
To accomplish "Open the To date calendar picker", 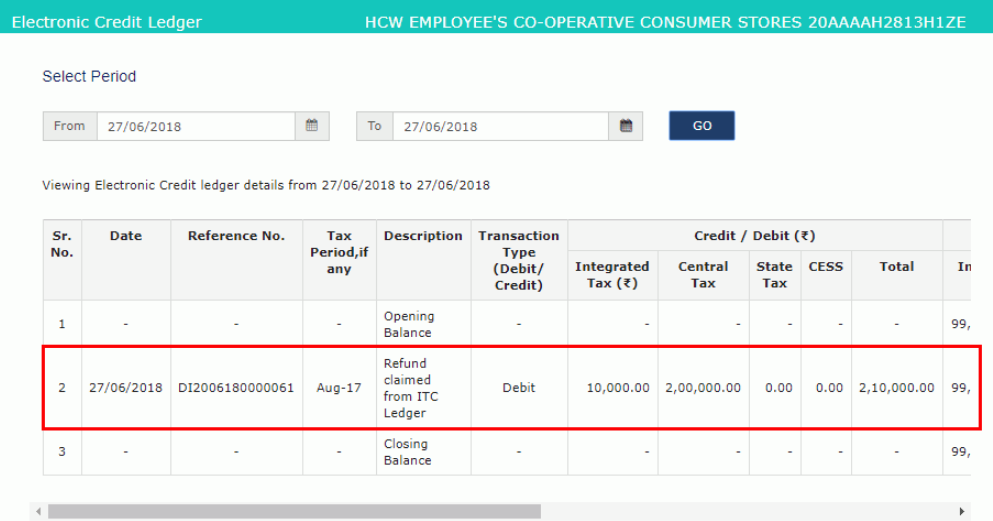I will (626, 126).
